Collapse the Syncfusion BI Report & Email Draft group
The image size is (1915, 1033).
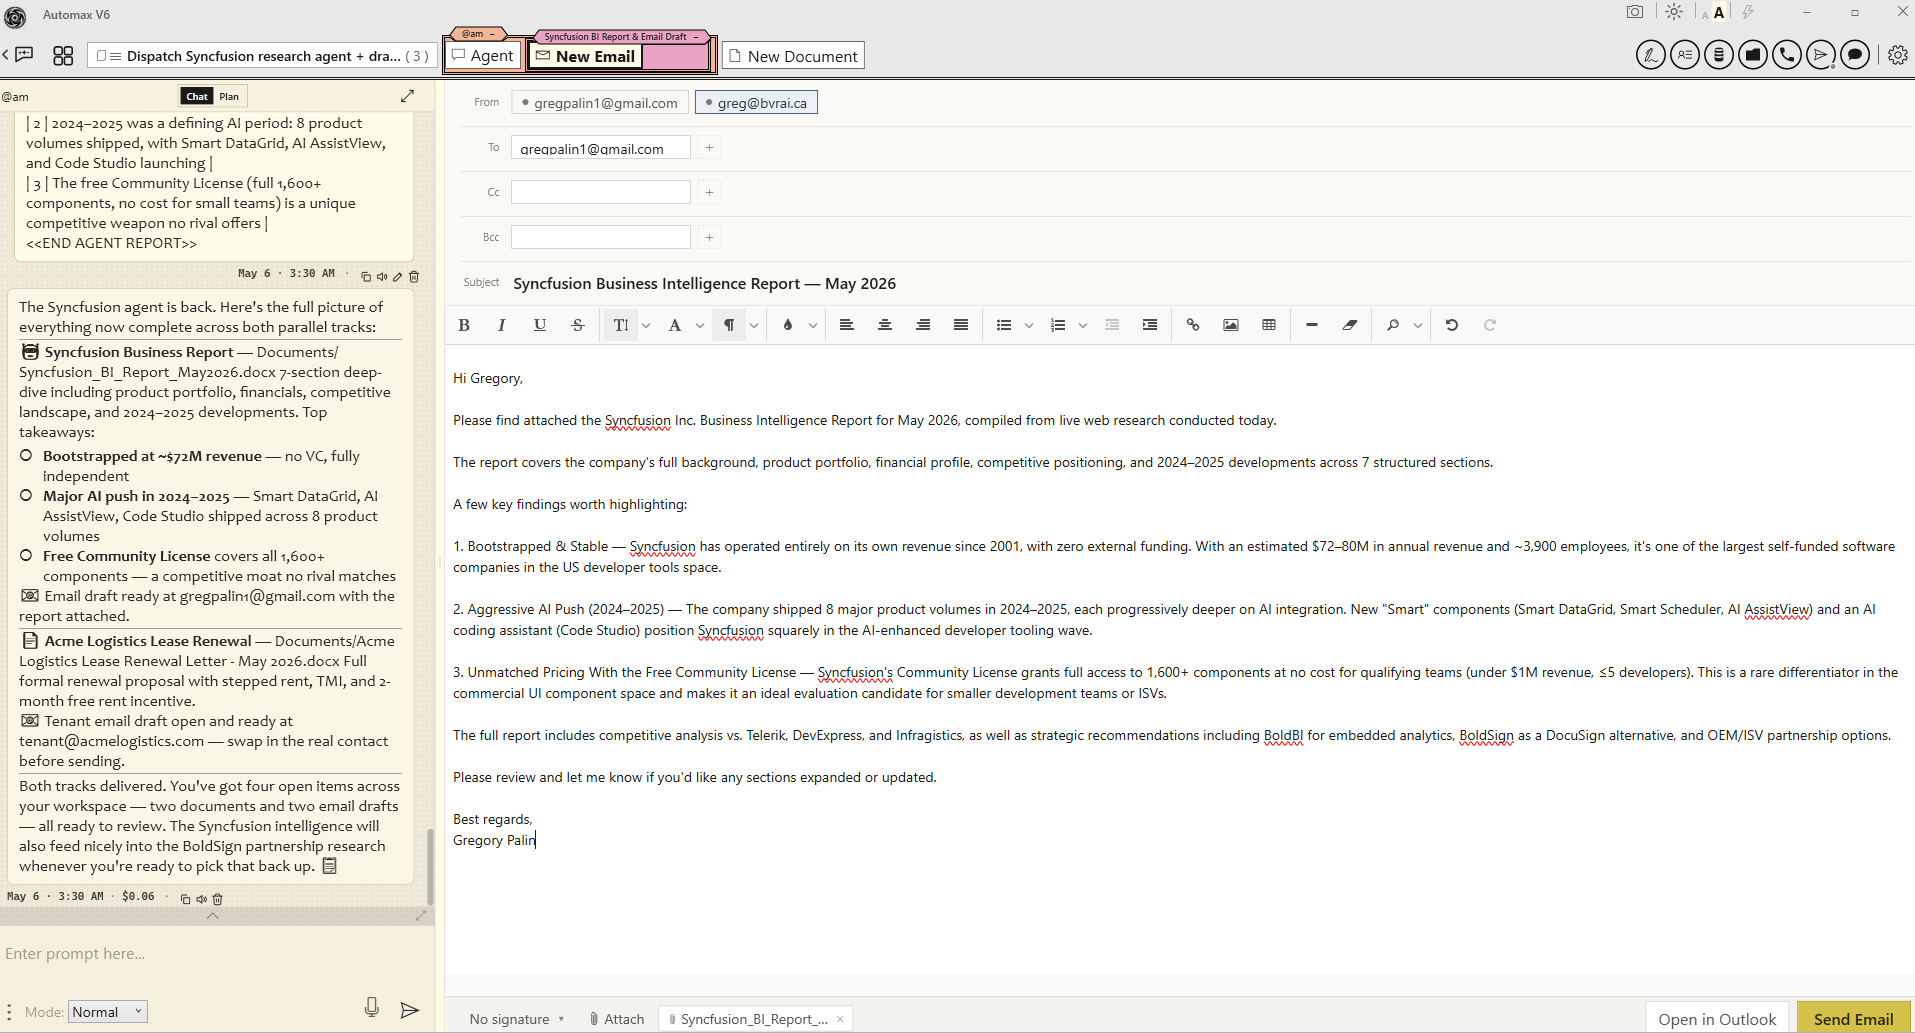click(696, 37)
